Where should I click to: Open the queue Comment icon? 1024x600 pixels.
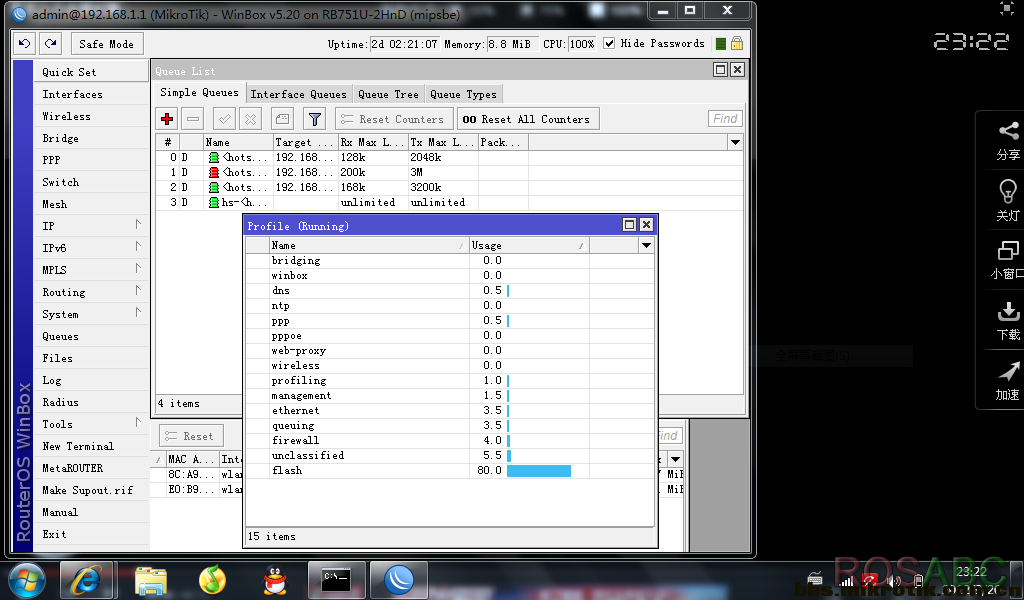pos(282,119)
